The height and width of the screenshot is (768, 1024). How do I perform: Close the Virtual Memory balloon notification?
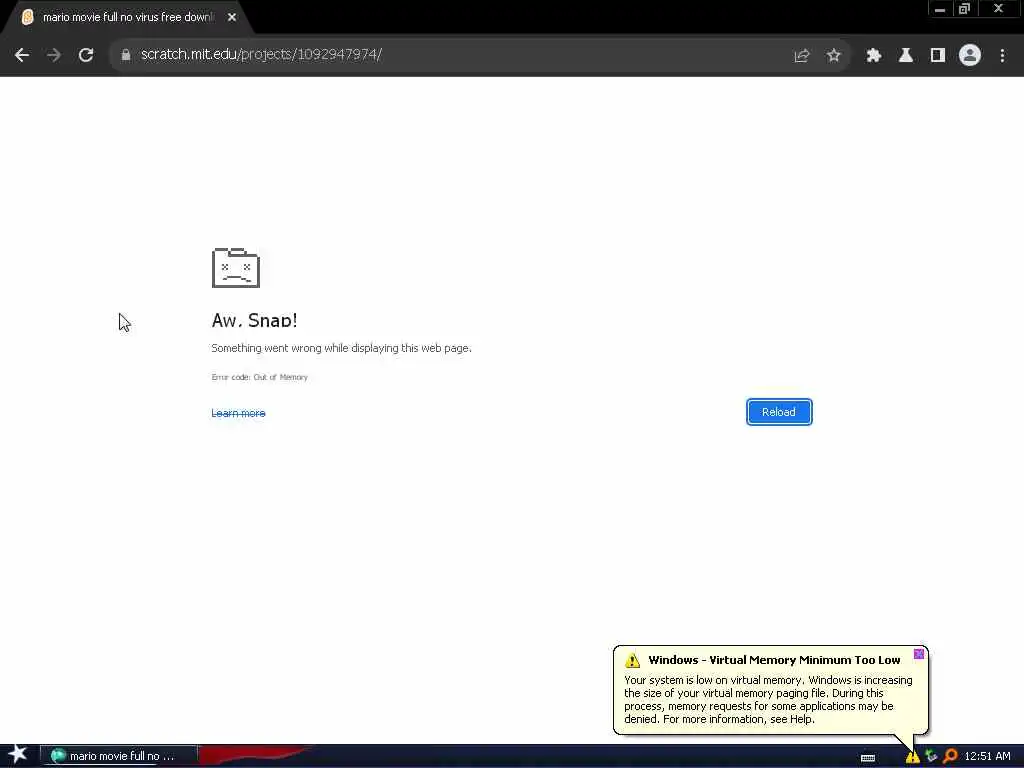919,654
